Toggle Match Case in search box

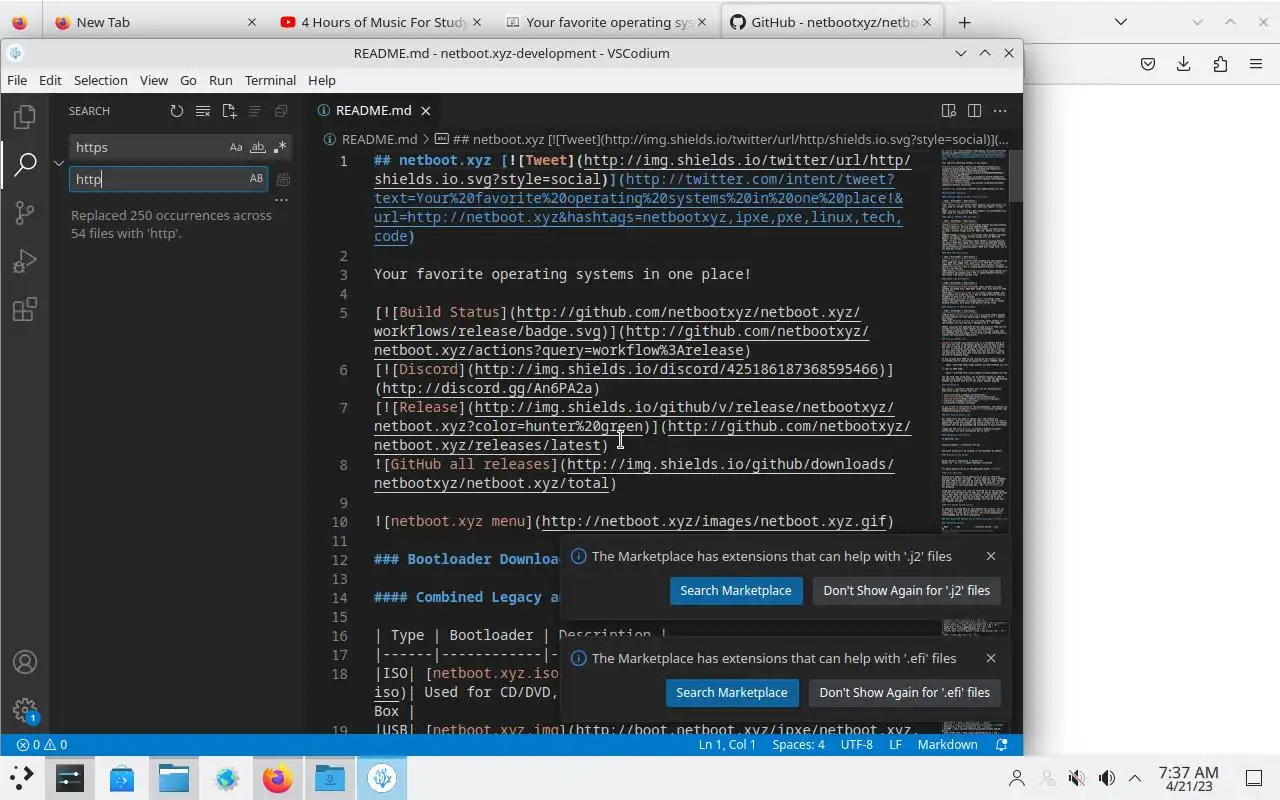click(236, 147)
